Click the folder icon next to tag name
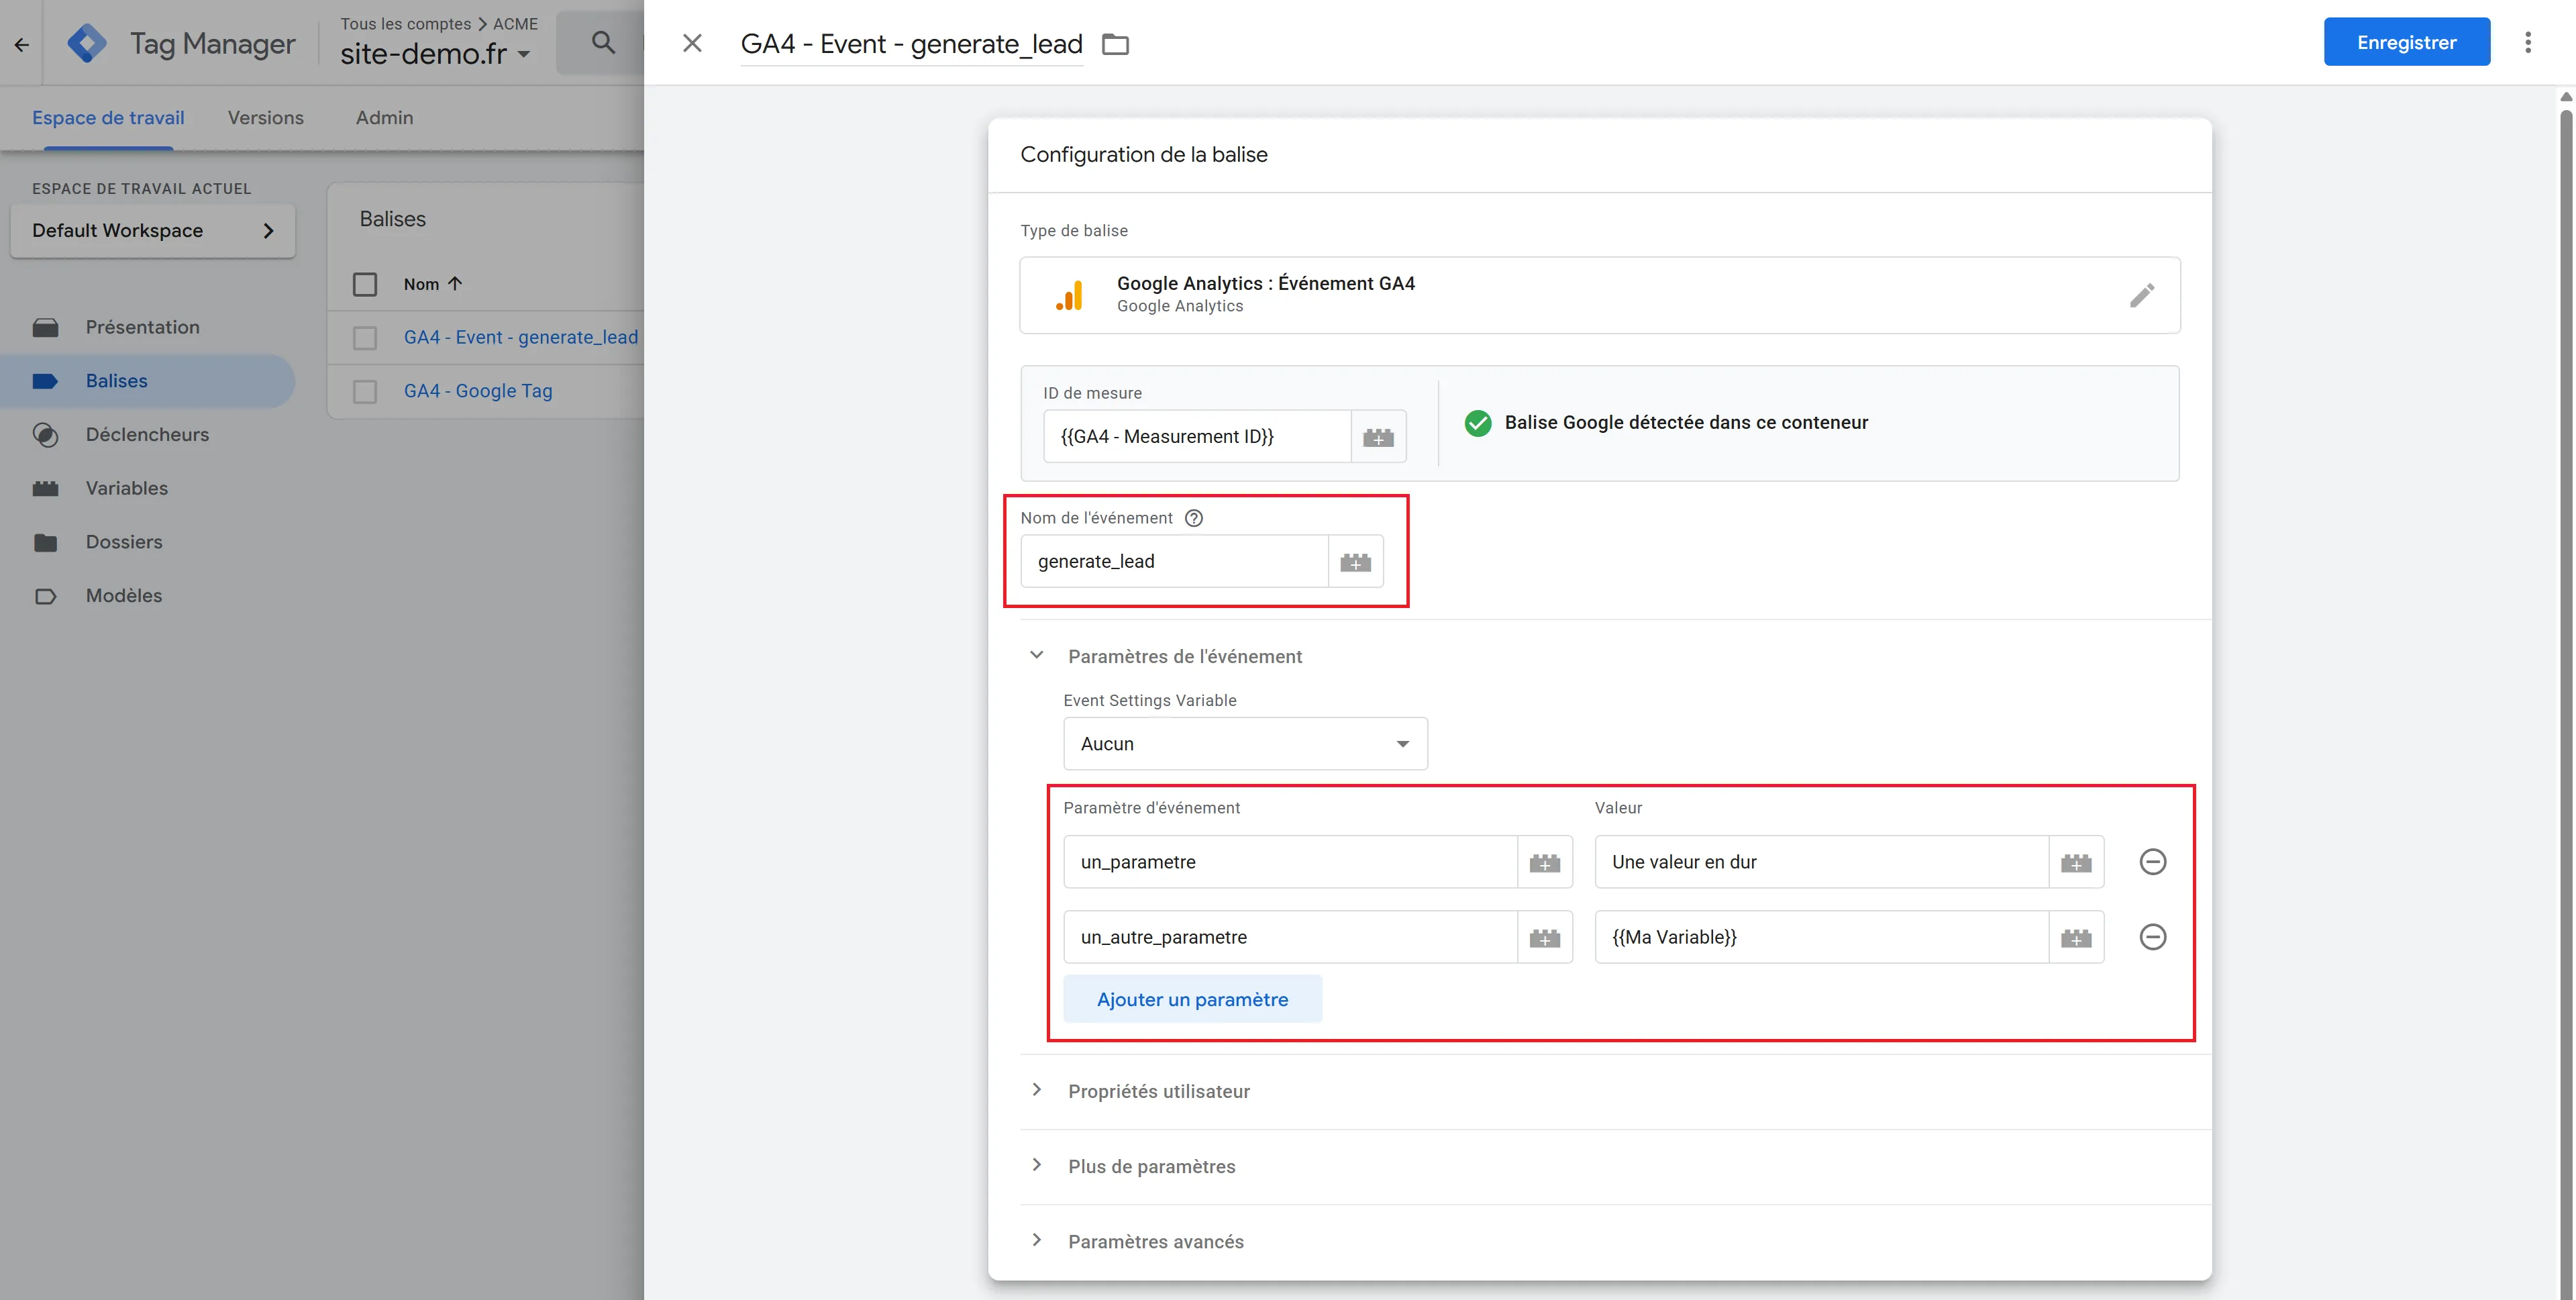2576x1300 pixels. click(1115, 44)
